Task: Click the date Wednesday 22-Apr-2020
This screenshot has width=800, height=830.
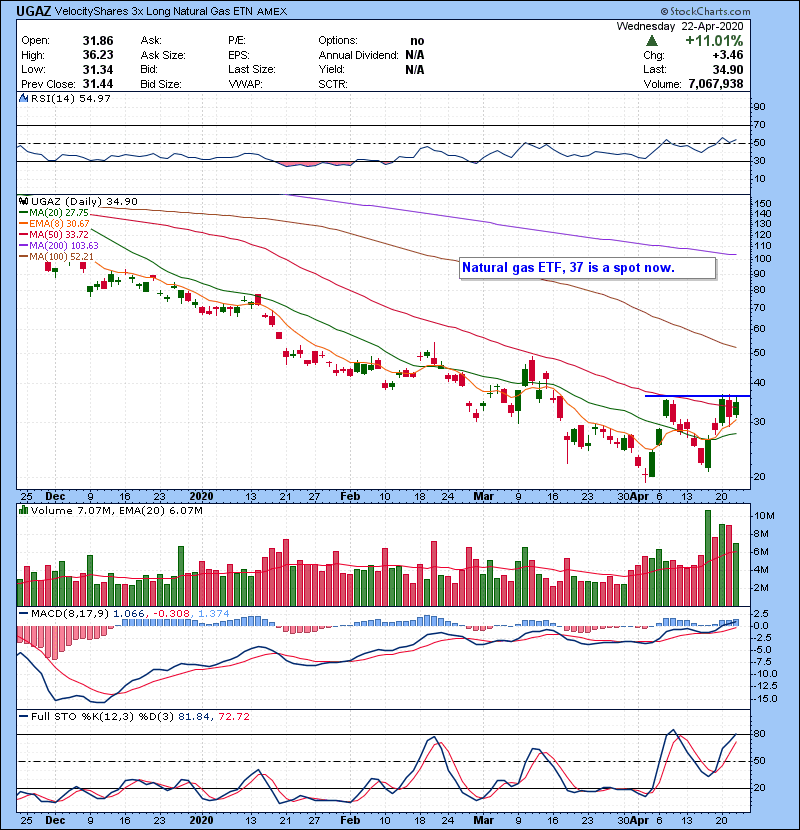Action: pos(680,26)
